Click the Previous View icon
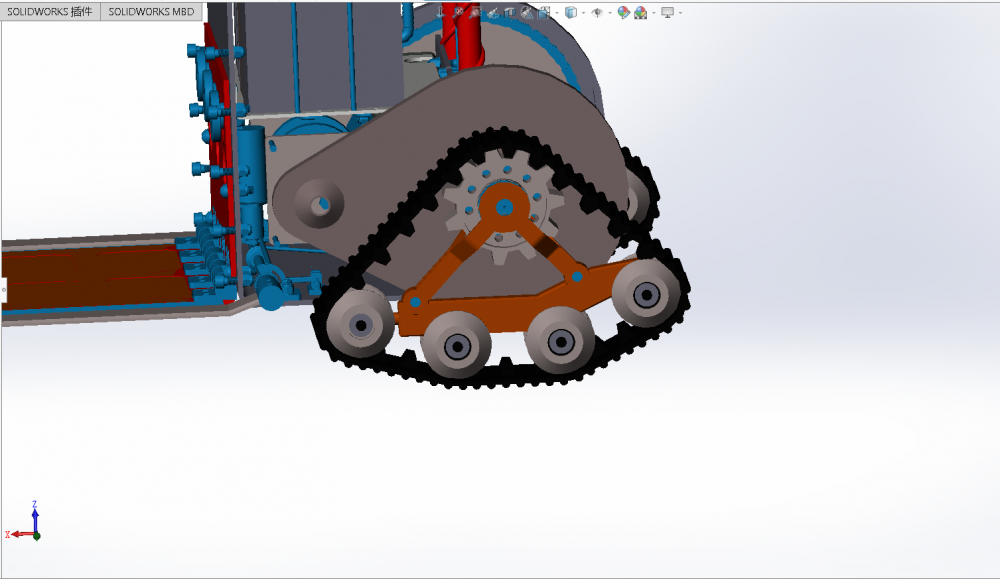Screen dimensions: 1000x579 coord(493,12)
